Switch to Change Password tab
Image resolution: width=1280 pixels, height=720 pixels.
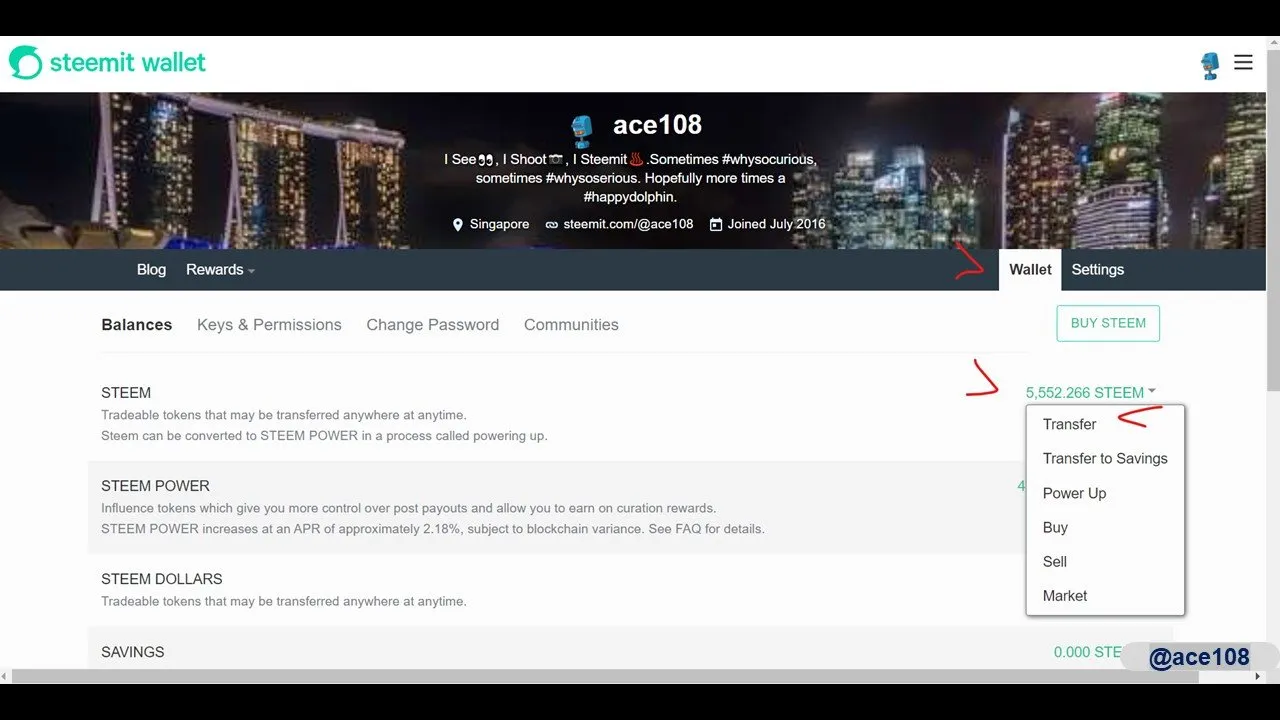point(432,325)
